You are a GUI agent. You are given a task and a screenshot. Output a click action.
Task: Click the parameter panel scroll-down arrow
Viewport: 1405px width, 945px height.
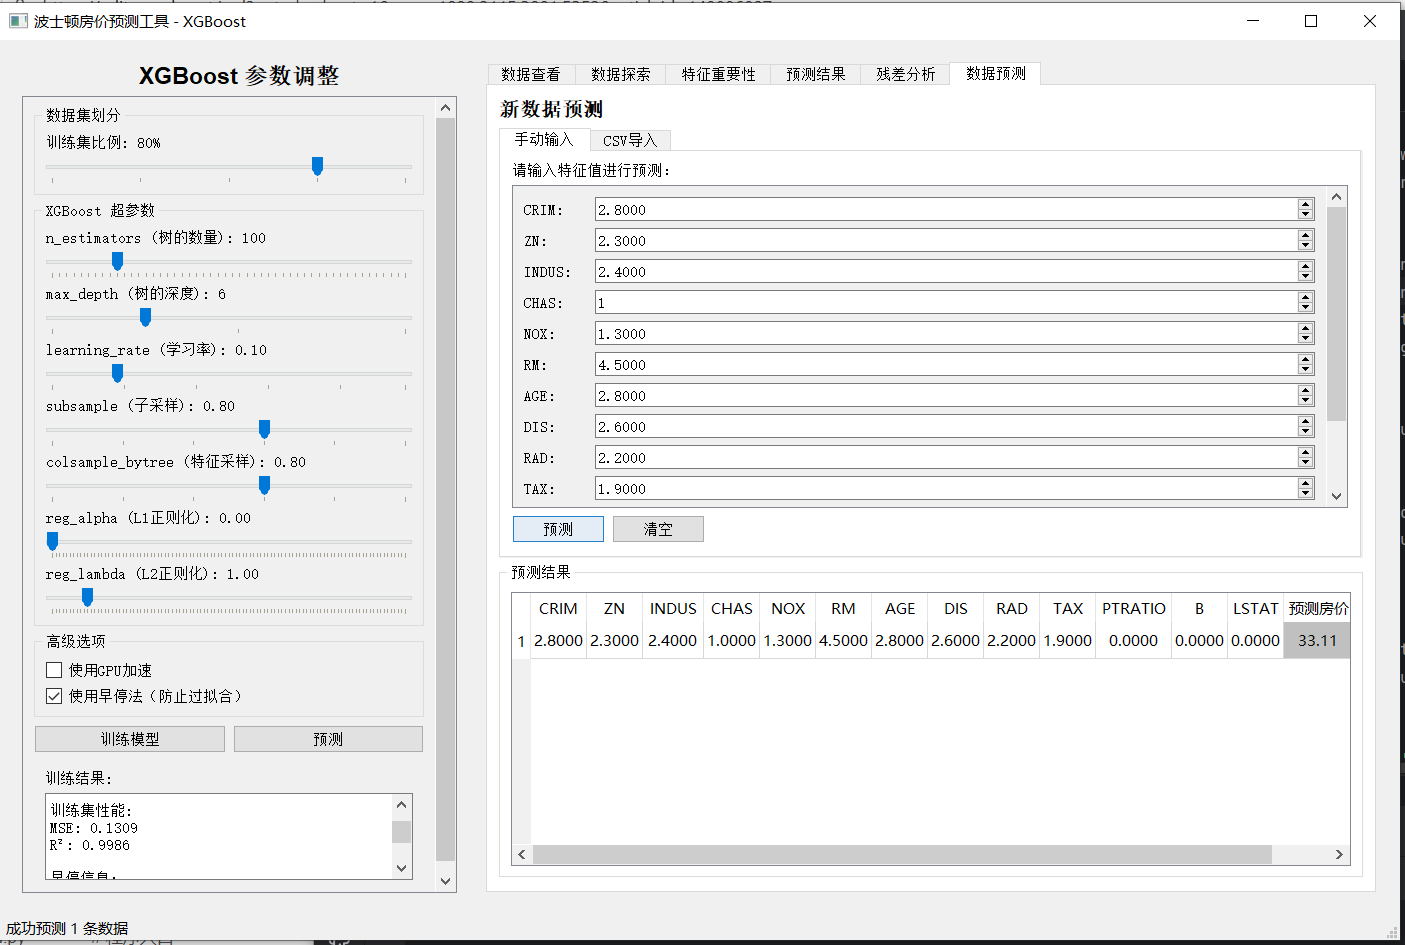[x=446, y=881]
